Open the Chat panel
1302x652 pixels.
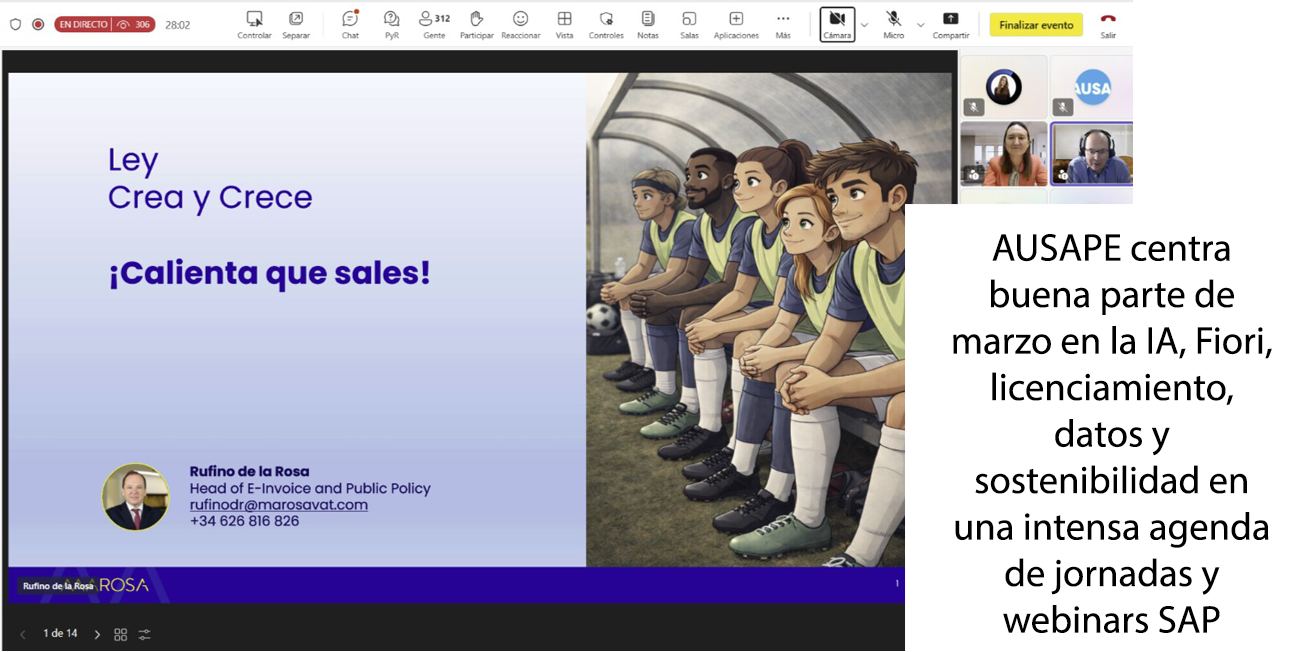(350, 24)
